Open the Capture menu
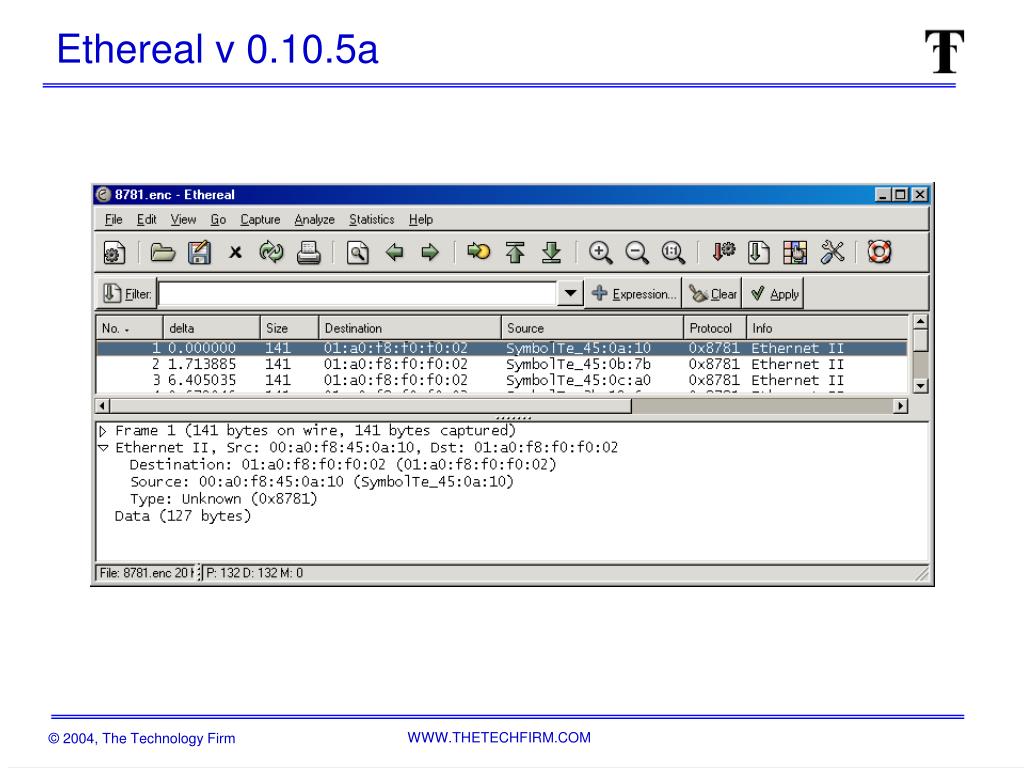This screenshot has height=768, width=1024. 260,219
